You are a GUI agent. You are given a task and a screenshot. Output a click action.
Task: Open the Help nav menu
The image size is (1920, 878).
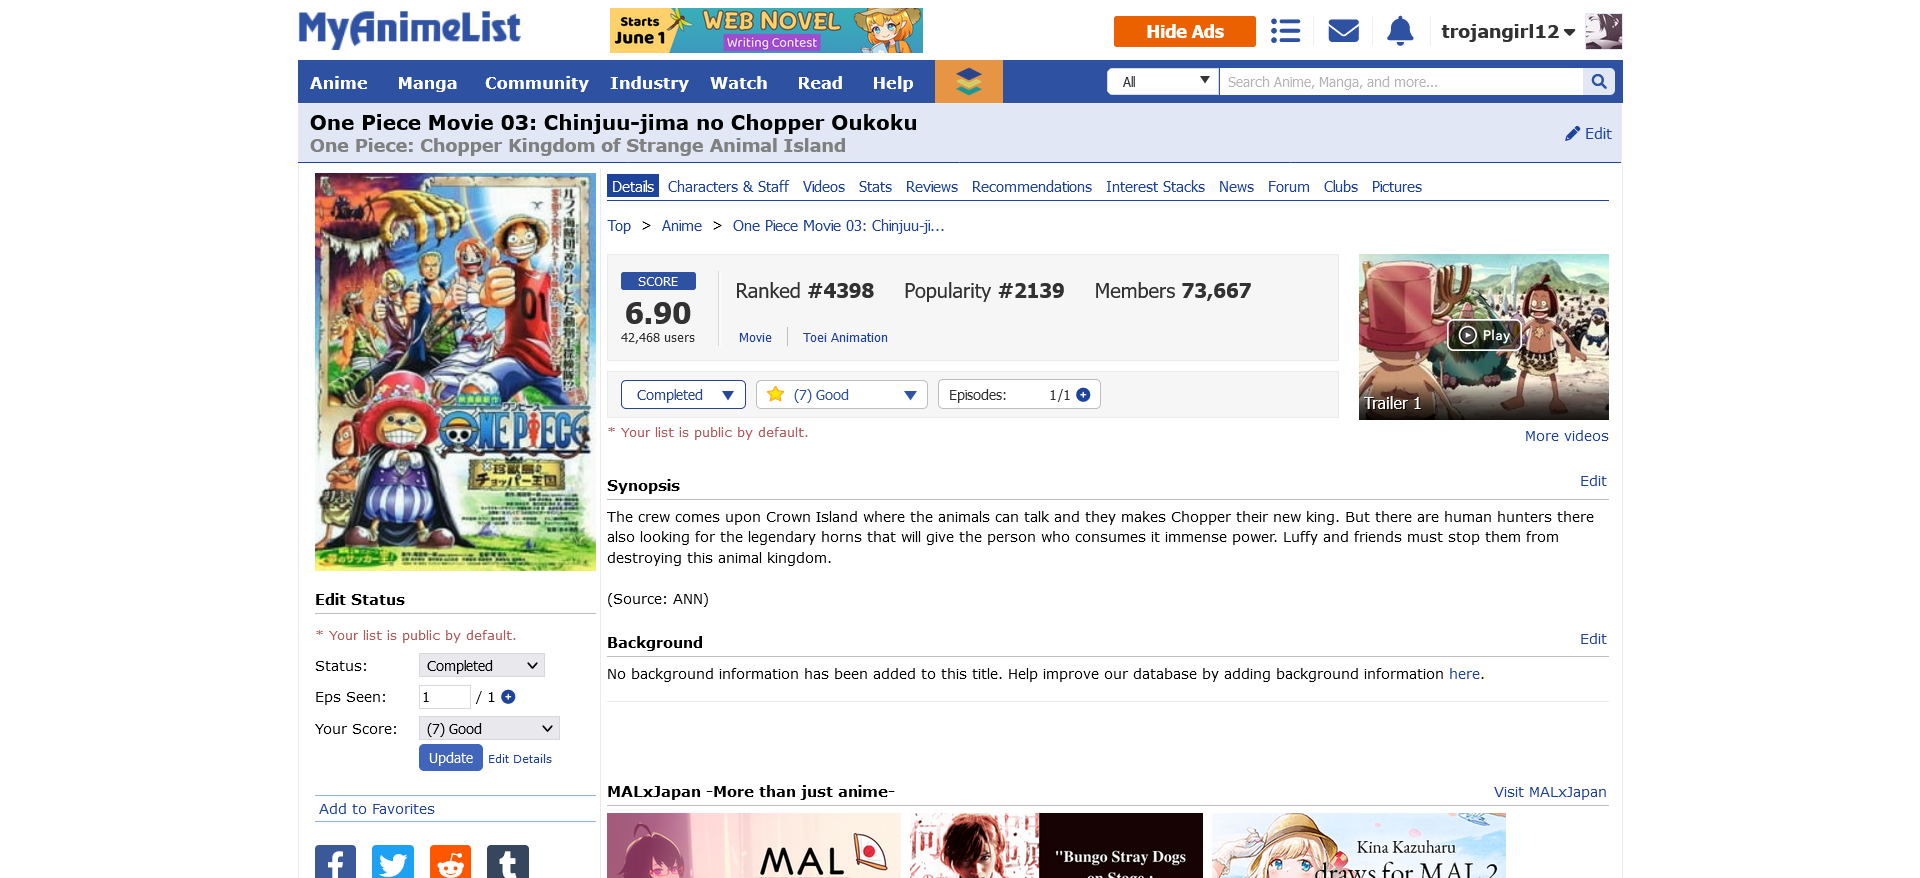(x=893, y=83)
